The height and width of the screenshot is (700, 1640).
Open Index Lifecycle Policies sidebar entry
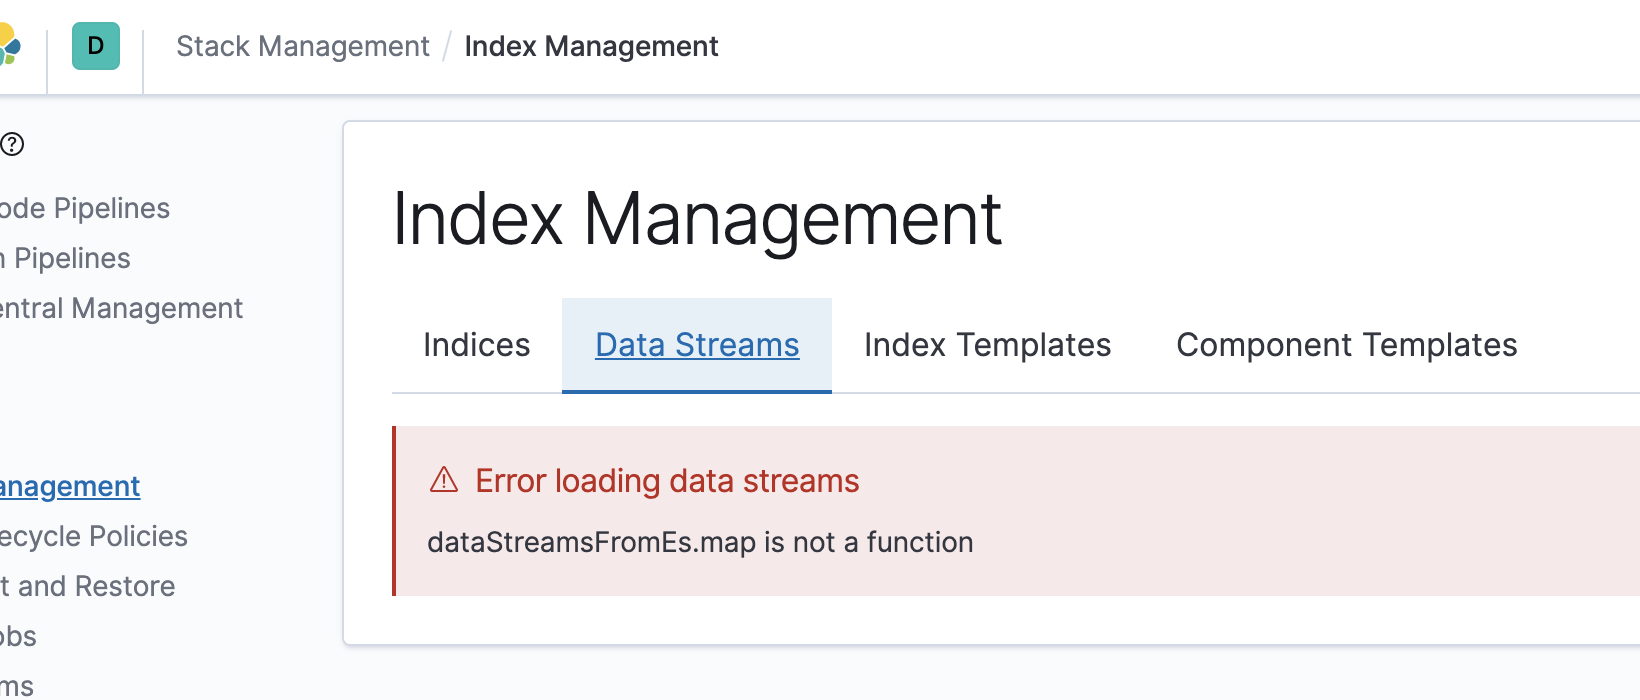point(93,536)
